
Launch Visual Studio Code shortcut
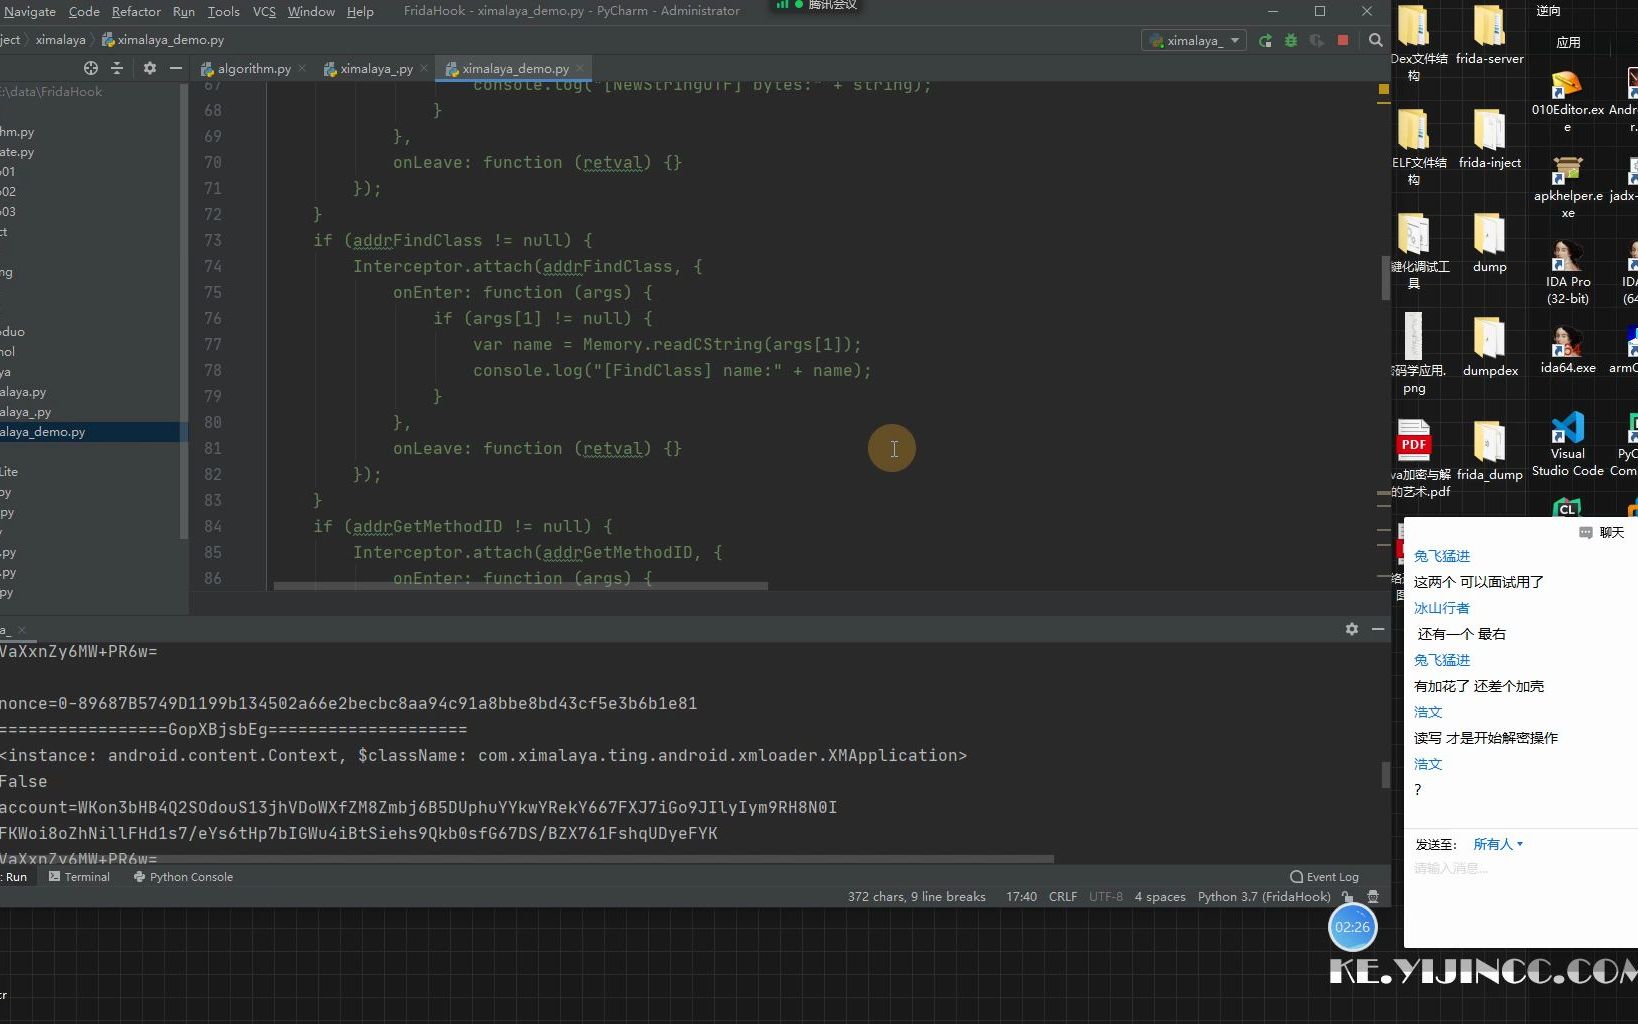coord(1567,445)
